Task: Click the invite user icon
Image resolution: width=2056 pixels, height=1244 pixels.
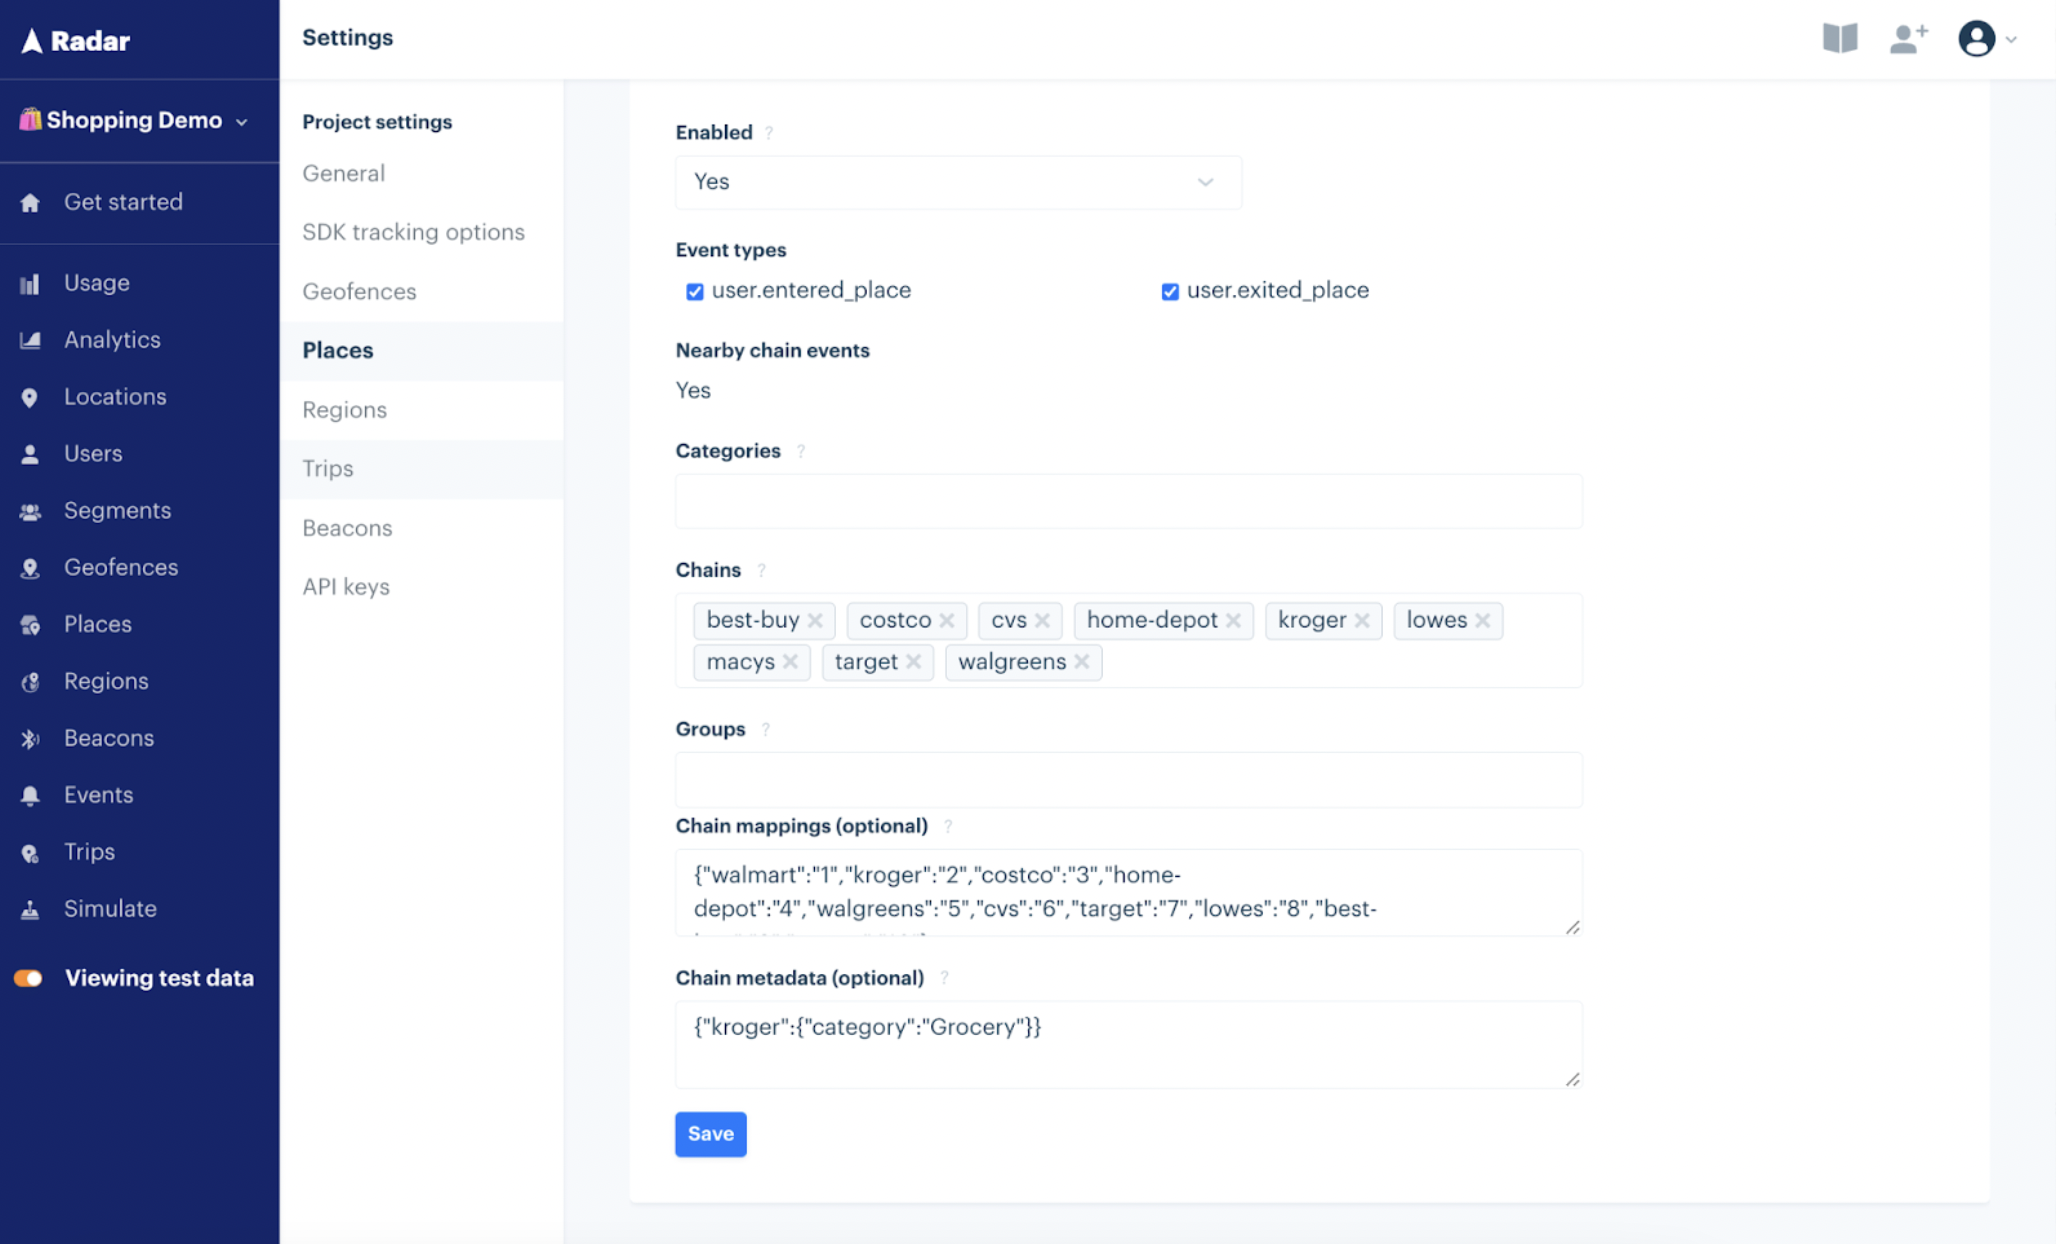Action: [1908, 39]
